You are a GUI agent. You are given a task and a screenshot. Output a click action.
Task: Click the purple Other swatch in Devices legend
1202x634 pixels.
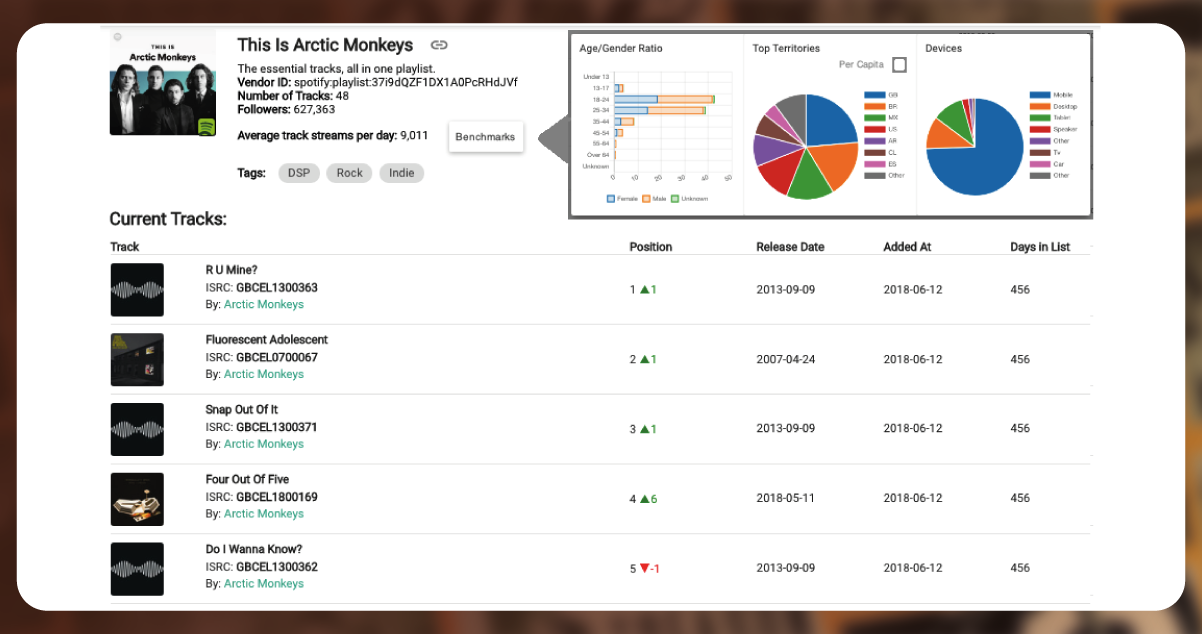click(x=1039, y=141)
